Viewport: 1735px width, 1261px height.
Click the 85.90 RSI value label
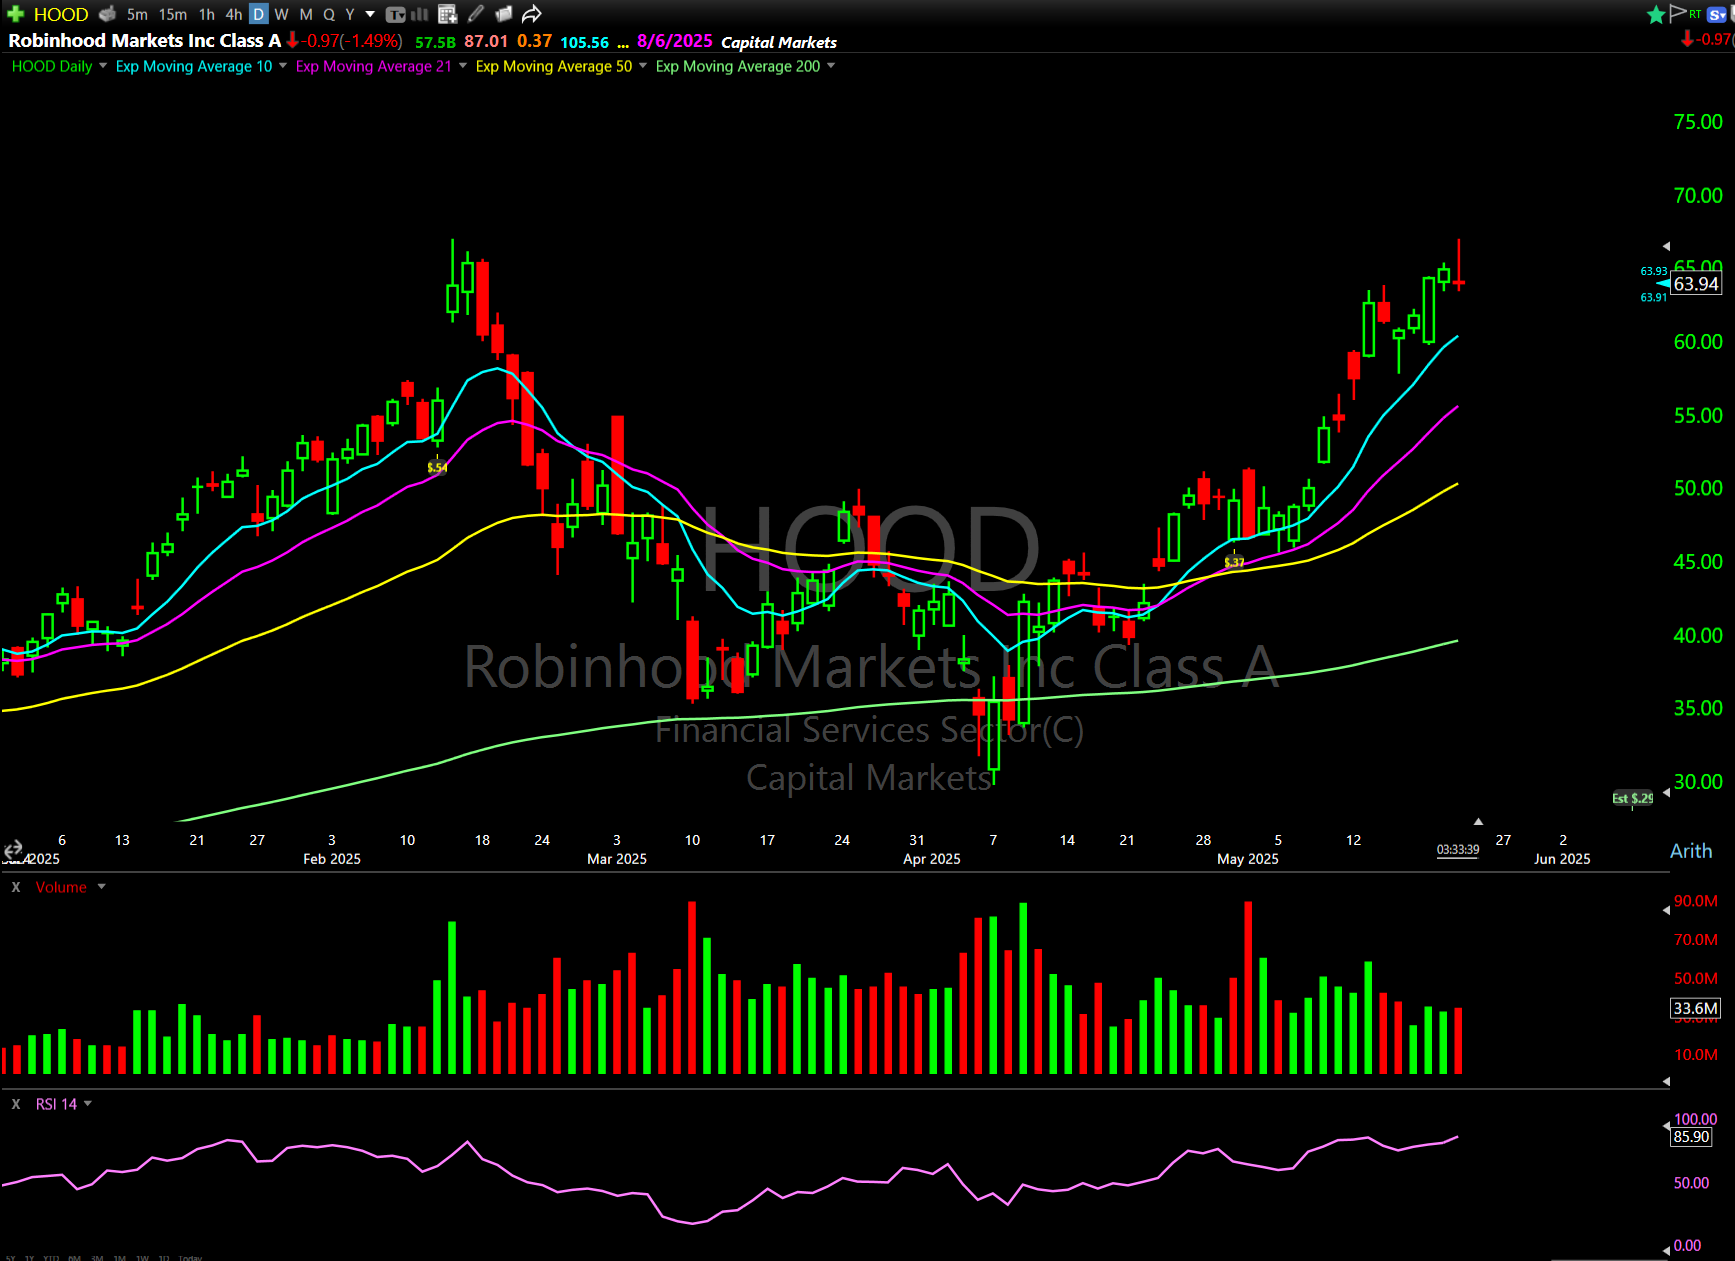(1691, 1137)
